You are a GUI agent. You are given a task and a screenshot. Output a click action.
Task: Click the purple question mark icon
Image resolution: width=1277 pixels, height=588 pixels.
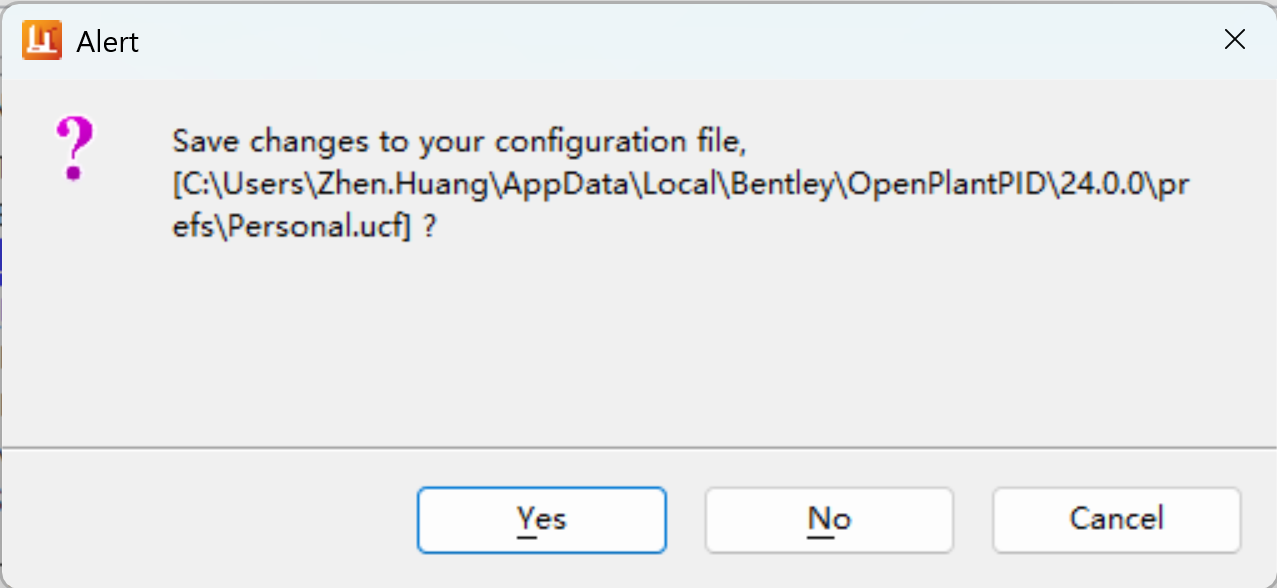pyautogui.click(x=74, y=148)
